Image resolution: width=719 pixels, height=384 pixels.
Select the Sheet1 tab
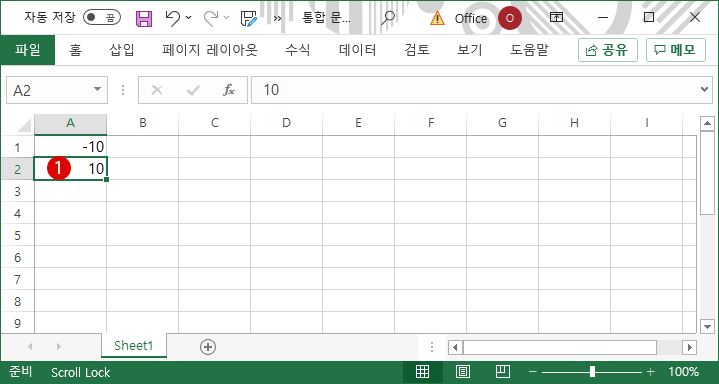133,345
